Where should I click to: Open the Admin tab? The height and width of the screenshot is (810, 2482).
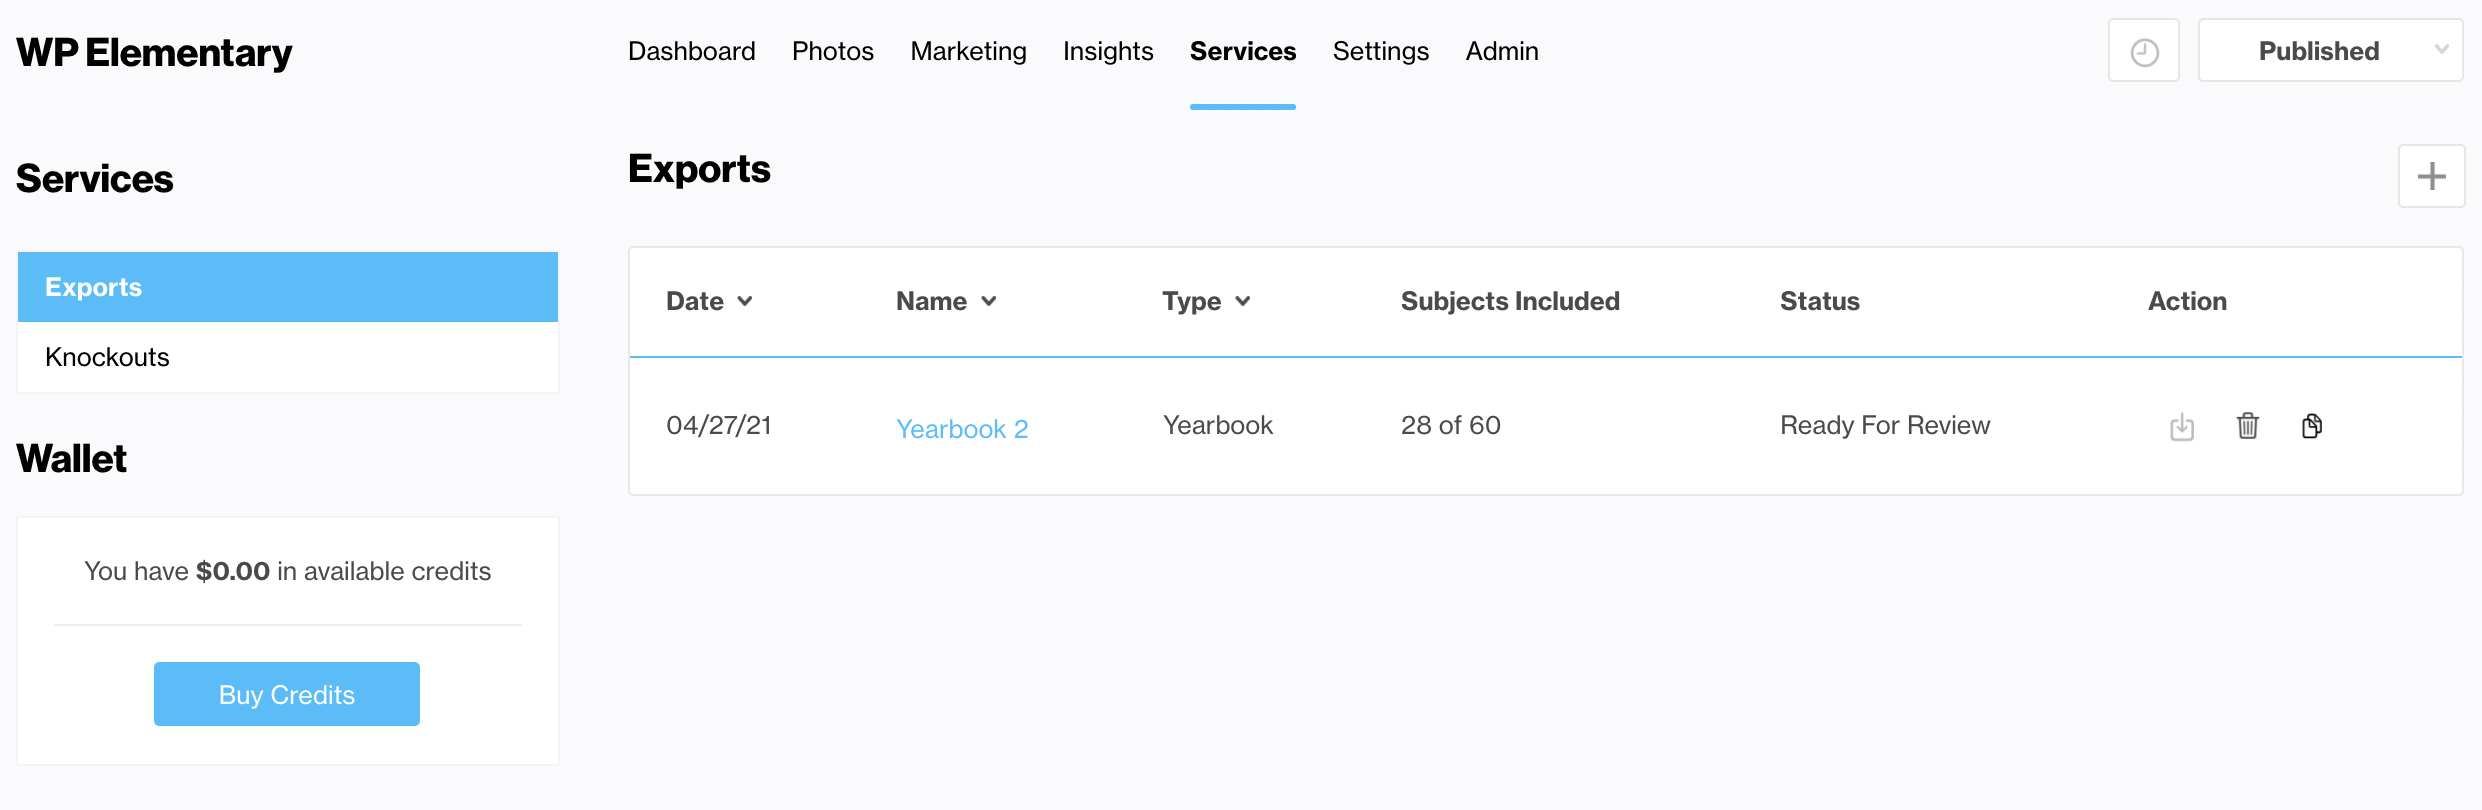(x=1501, y=51)
